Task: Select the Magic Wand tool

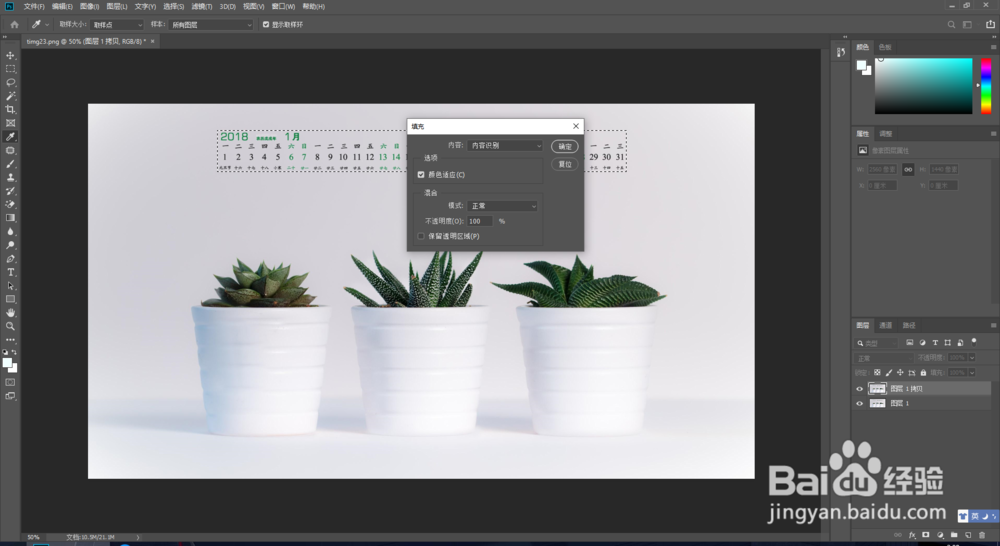Action: pos(10,96)
